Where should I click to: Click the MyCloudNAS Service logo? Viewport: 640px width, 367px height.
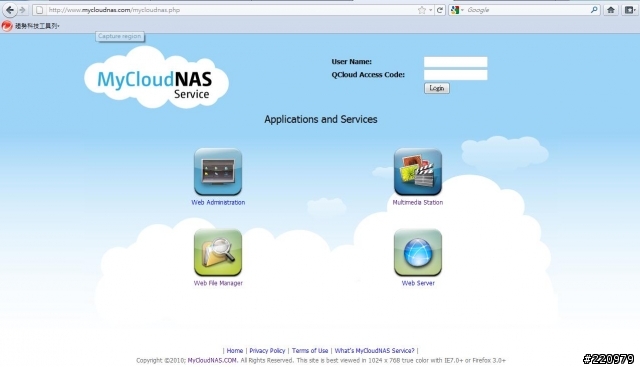click(x=156, y=78)
